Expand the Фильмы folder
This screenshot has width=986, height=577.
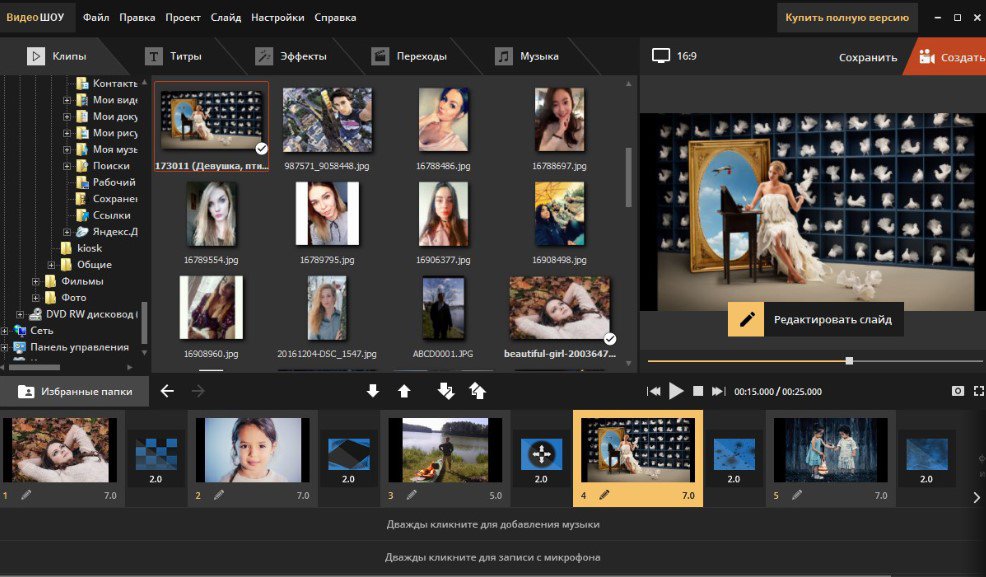coord(36,282)
